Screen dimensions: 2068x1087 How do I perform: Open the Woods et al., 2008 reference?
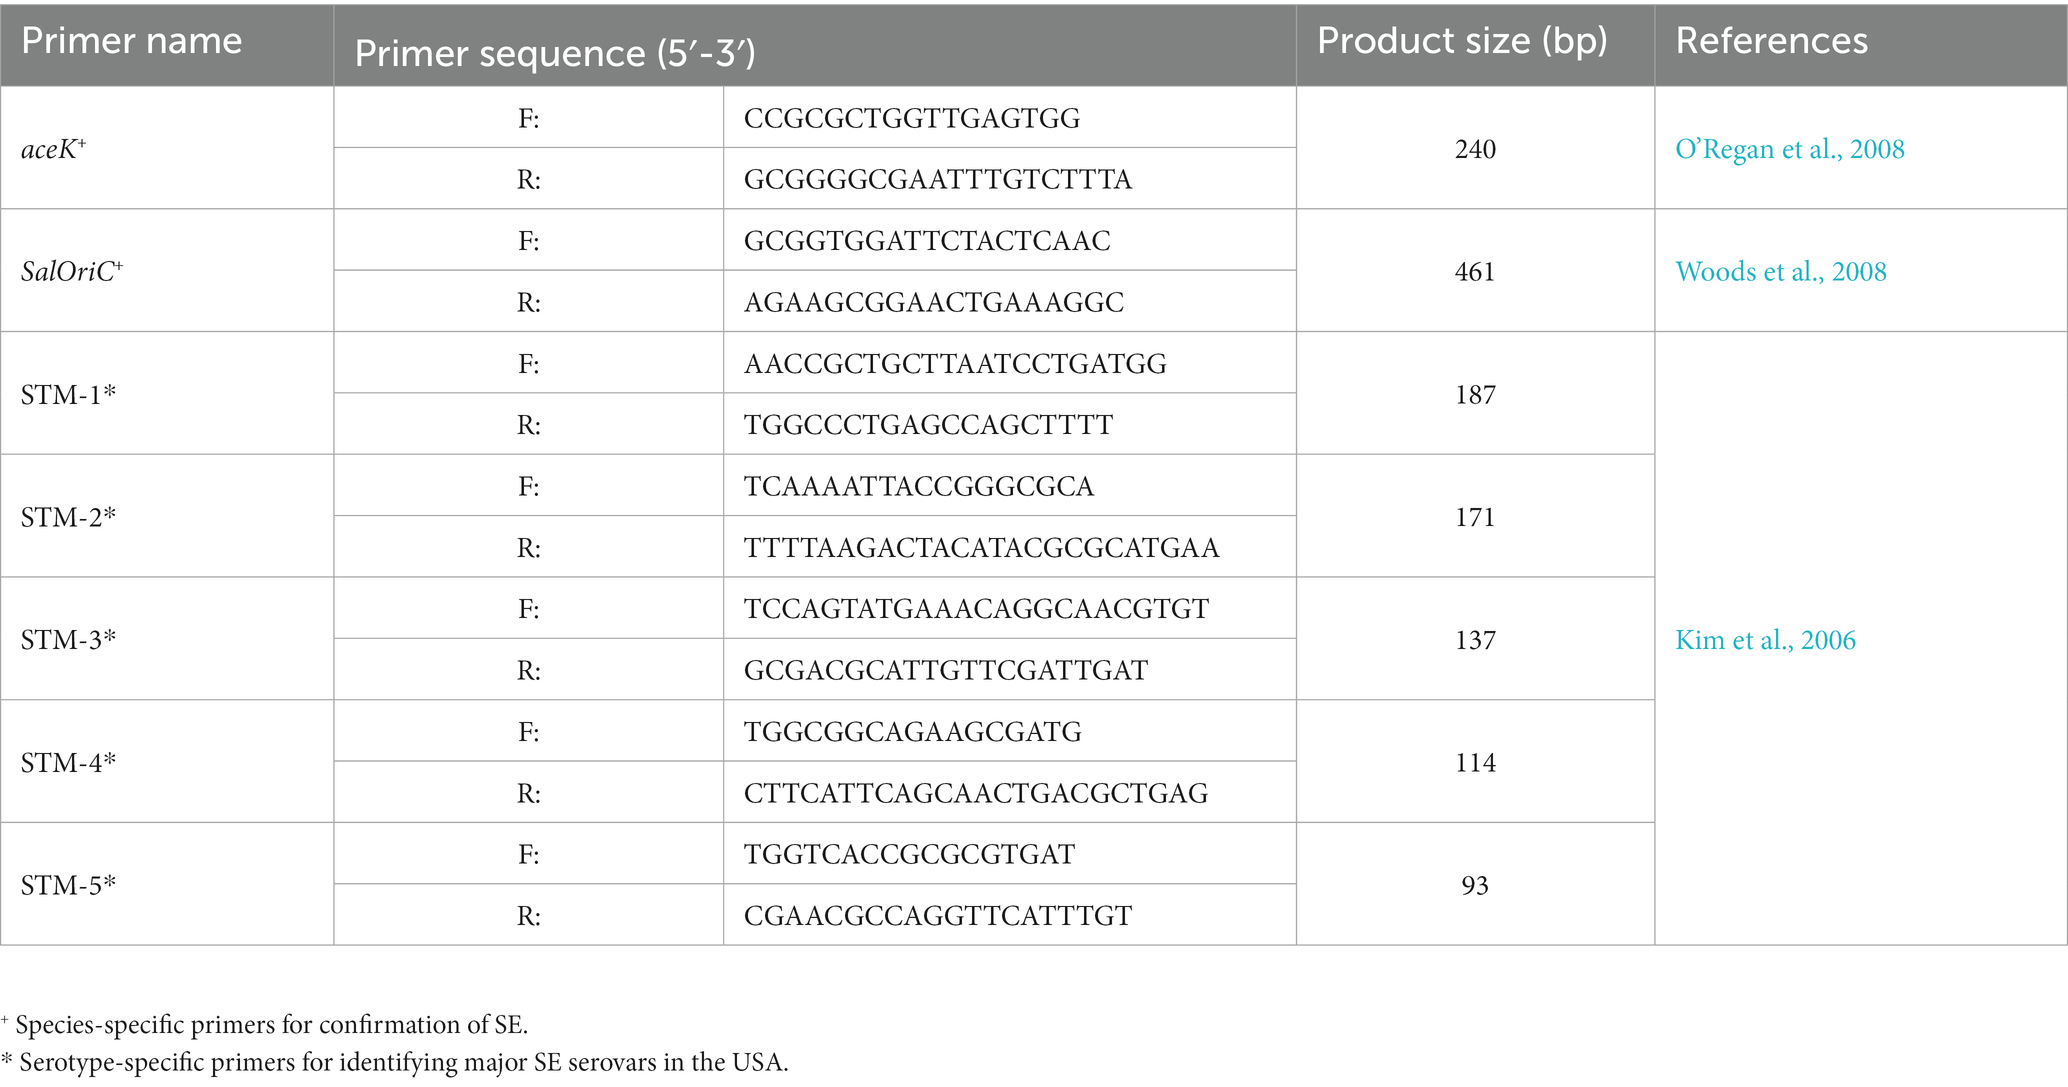click(1780, 272)
